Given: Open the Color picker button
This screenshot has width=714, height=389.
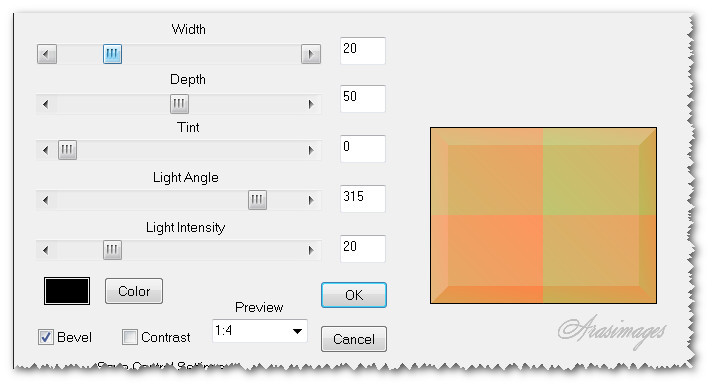Looking at the screenshot, I should pos(134,291).
